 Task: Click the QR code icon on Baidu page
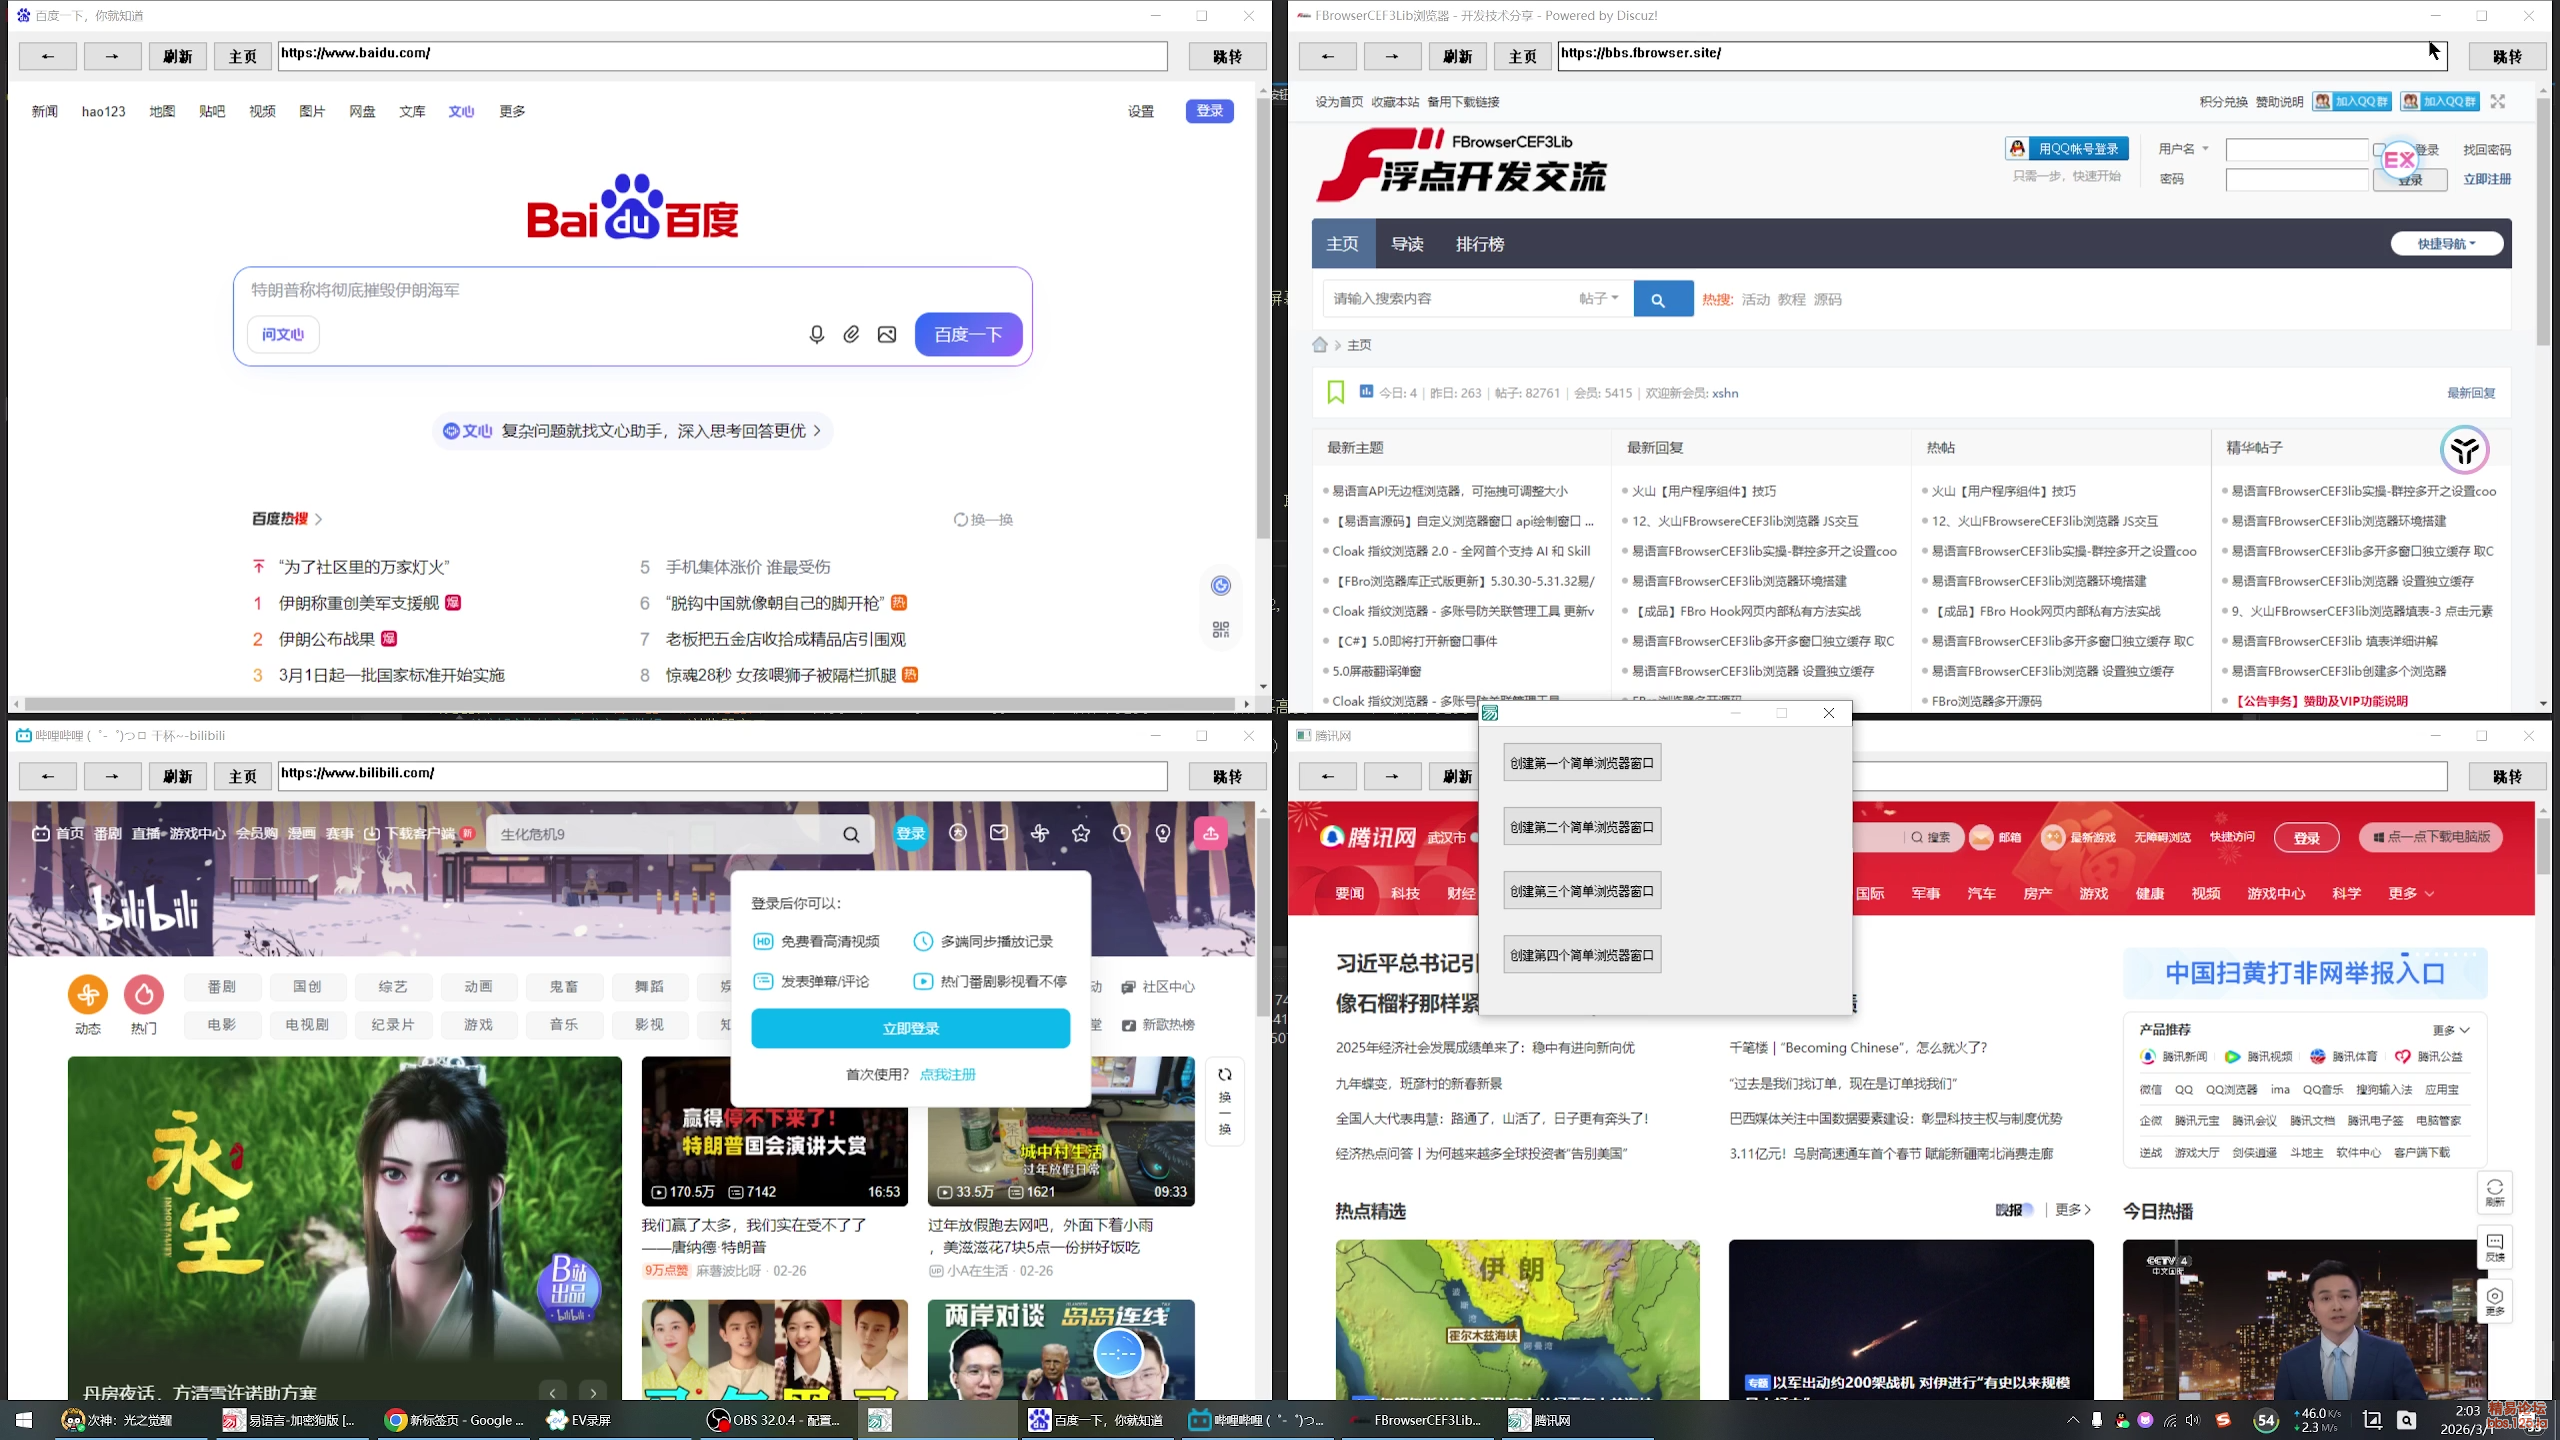(1220, 630)
